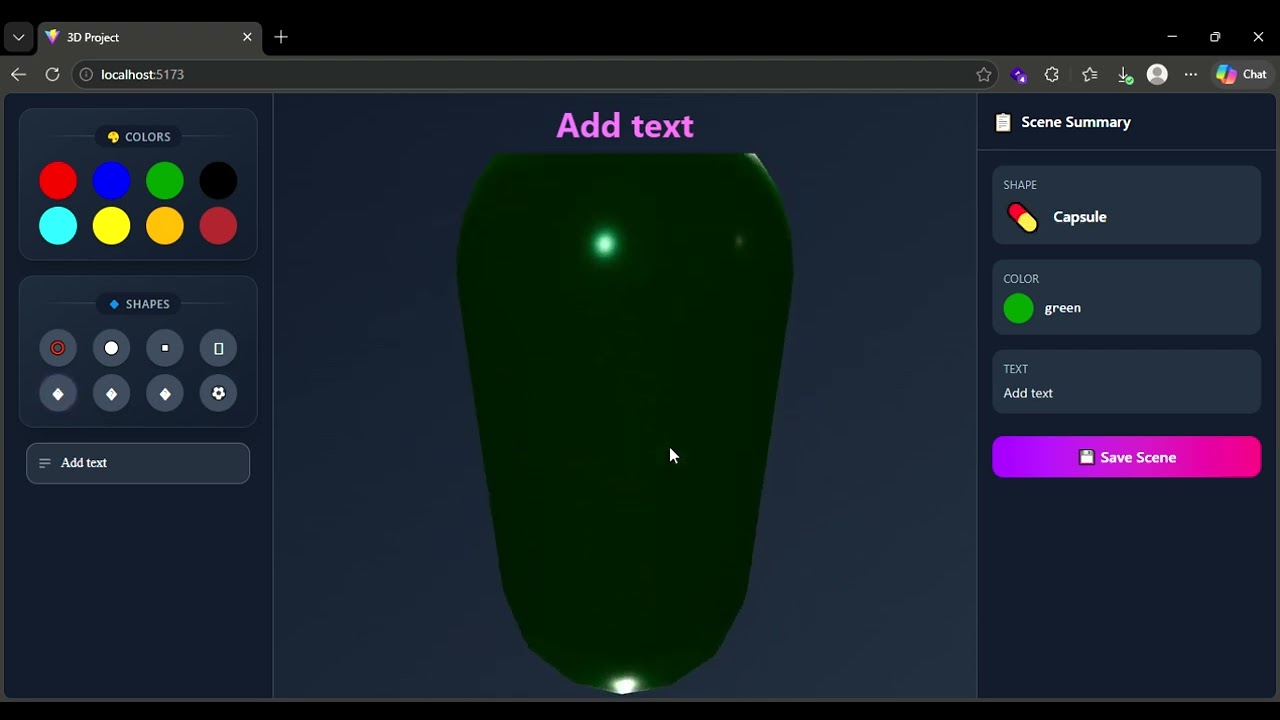The width and height of the screenshot is (1280, 720).
Task: View site information icon in address bar
Action: point(86,74)
